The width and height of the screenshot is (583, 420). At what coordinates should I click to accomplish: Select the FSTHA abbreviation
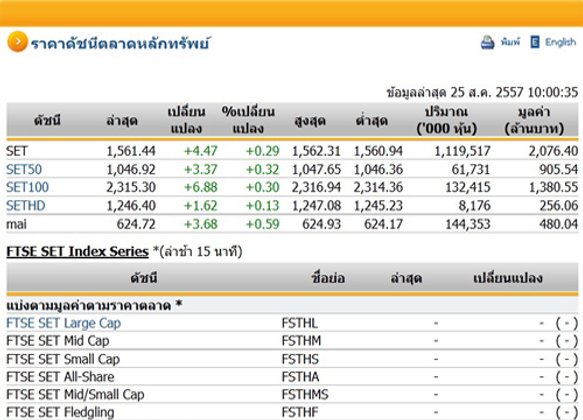[x=300, y=377]
